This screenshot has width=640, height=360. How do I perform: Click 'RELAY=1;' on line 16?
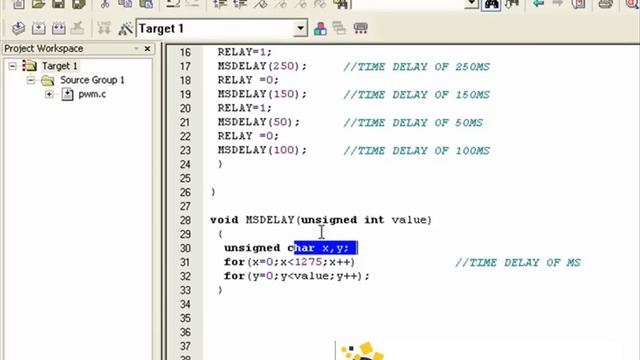244,52
